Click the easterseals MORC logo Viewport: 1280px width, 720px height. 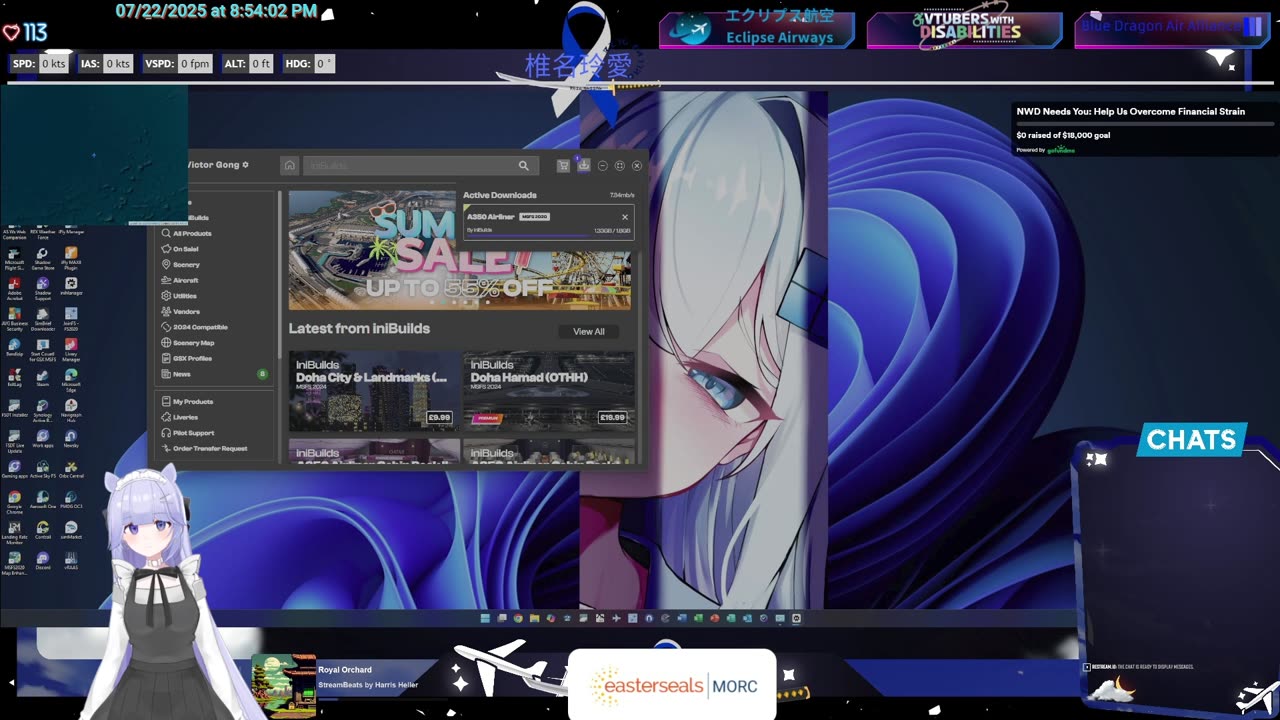tap(672, 685)
